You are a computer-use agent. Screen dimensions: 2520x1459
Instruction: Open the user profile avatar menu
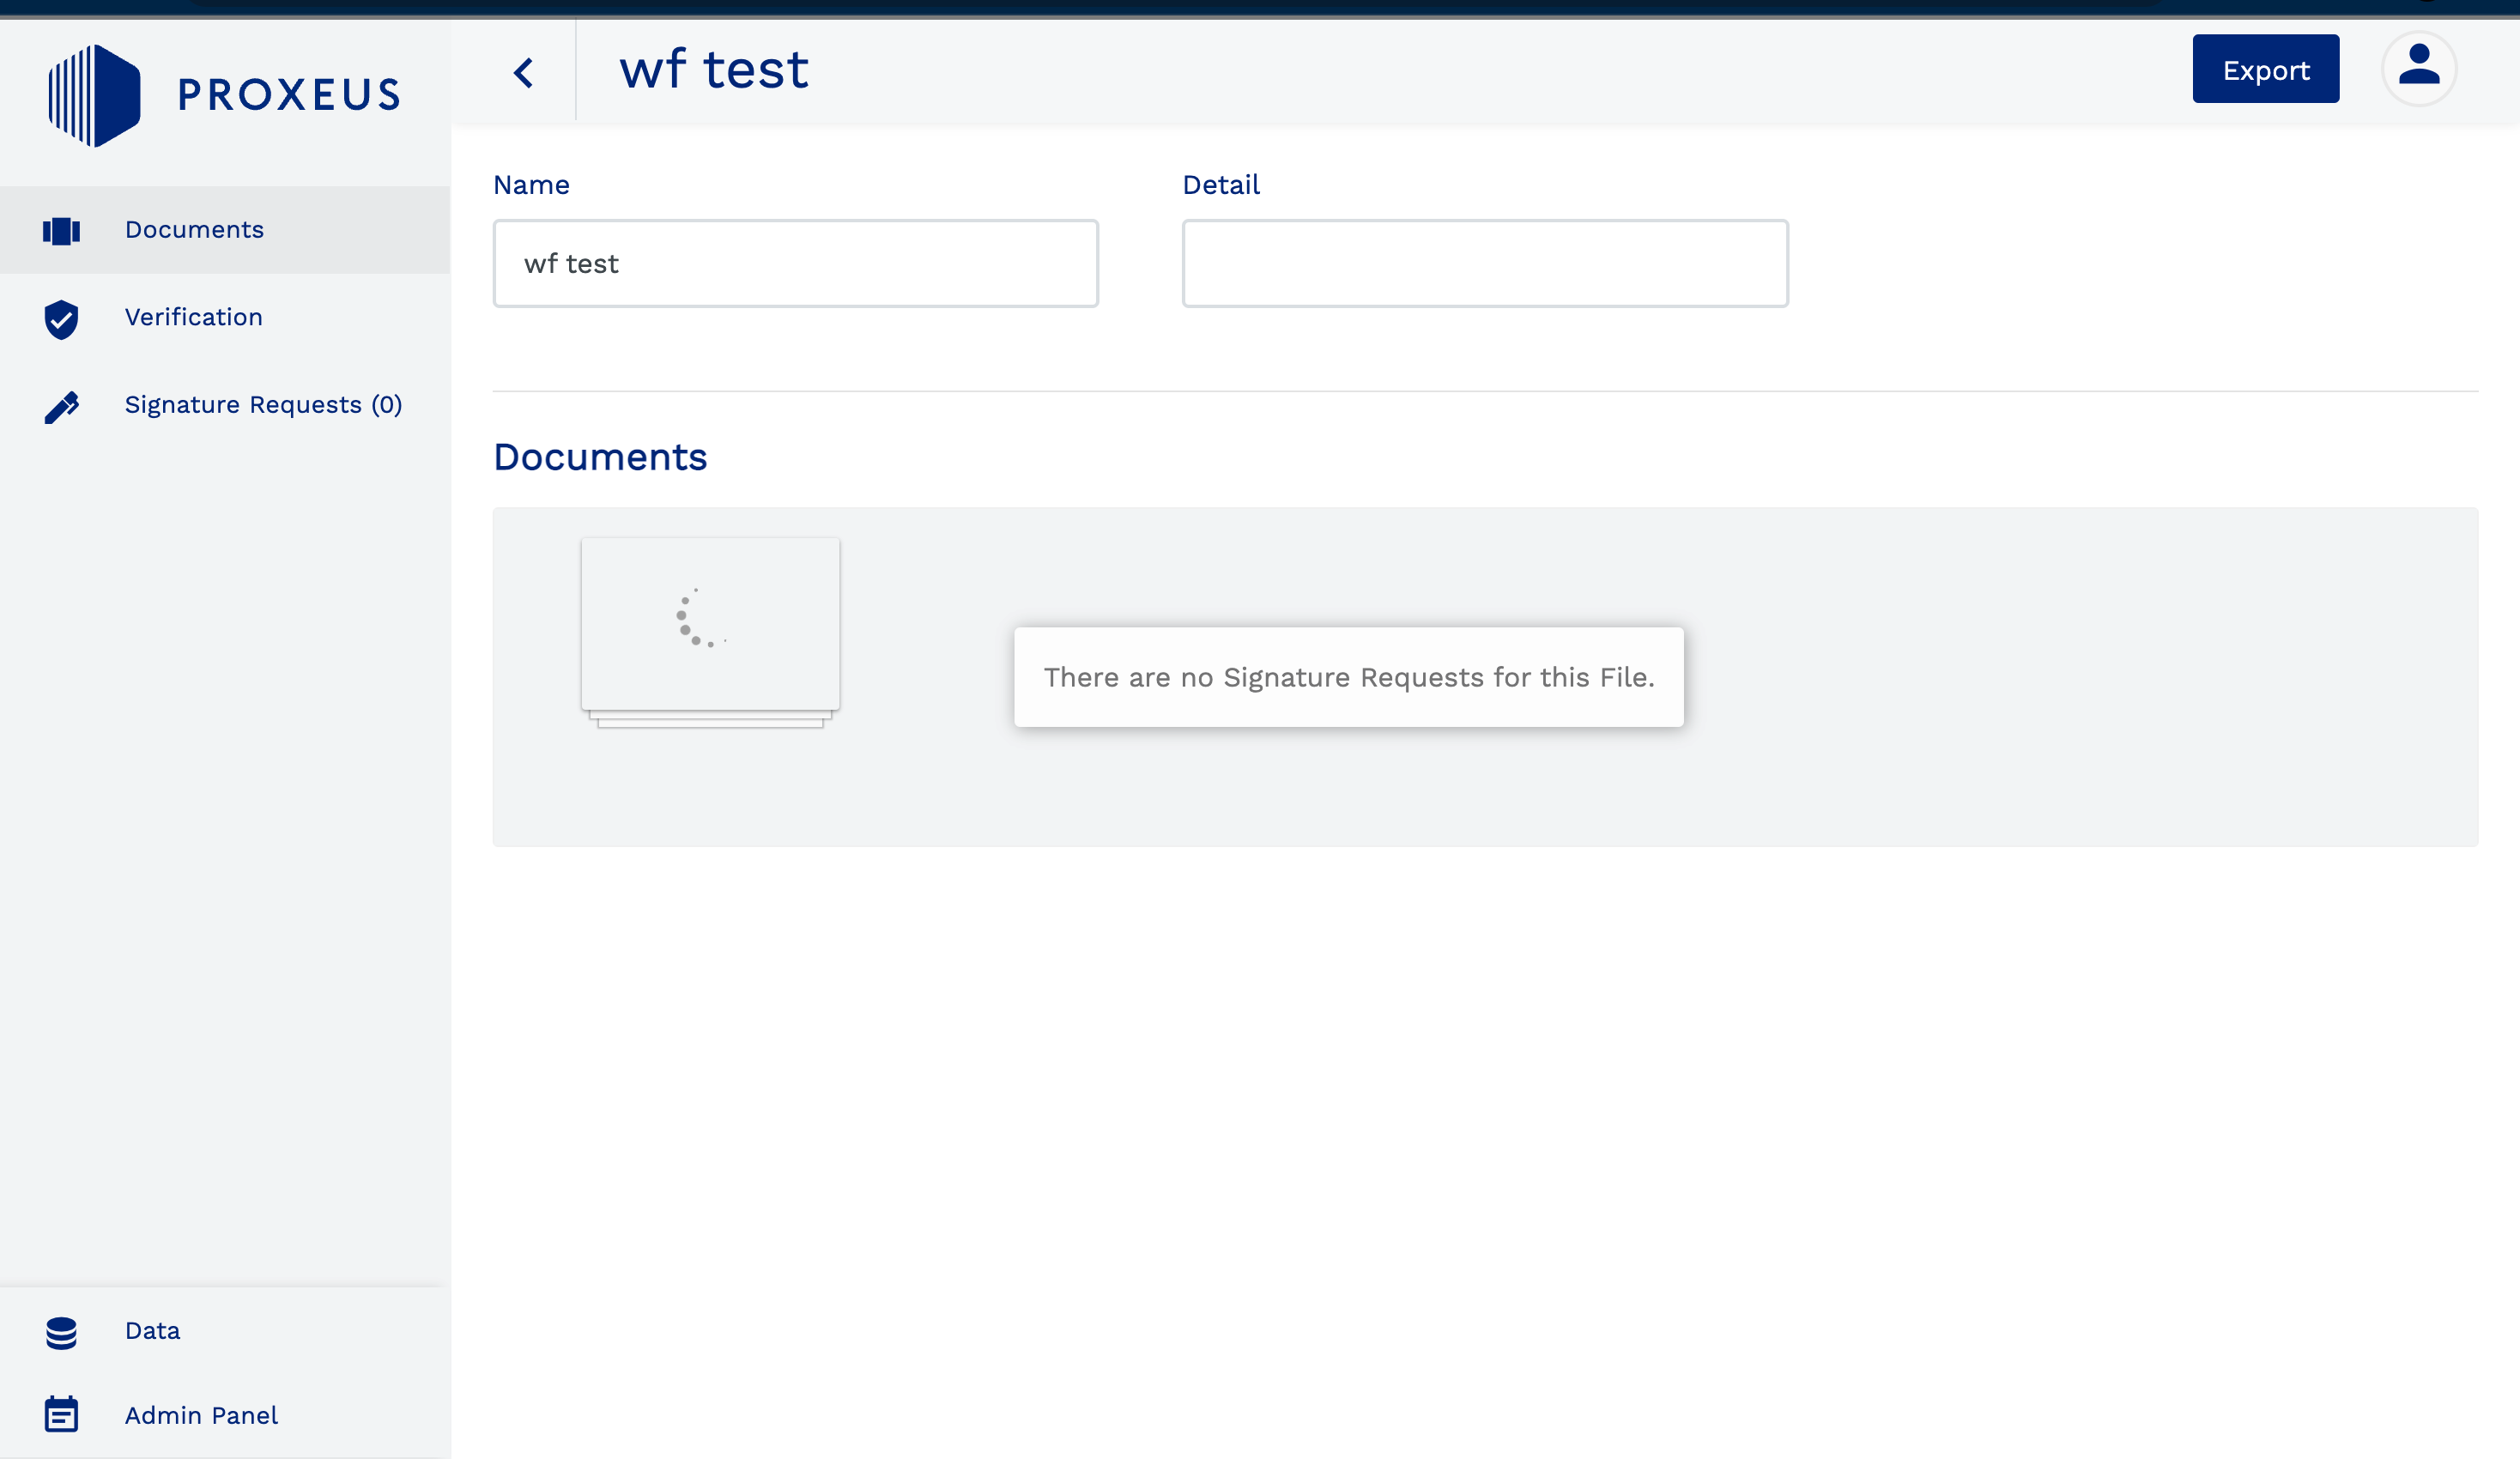2418,69
